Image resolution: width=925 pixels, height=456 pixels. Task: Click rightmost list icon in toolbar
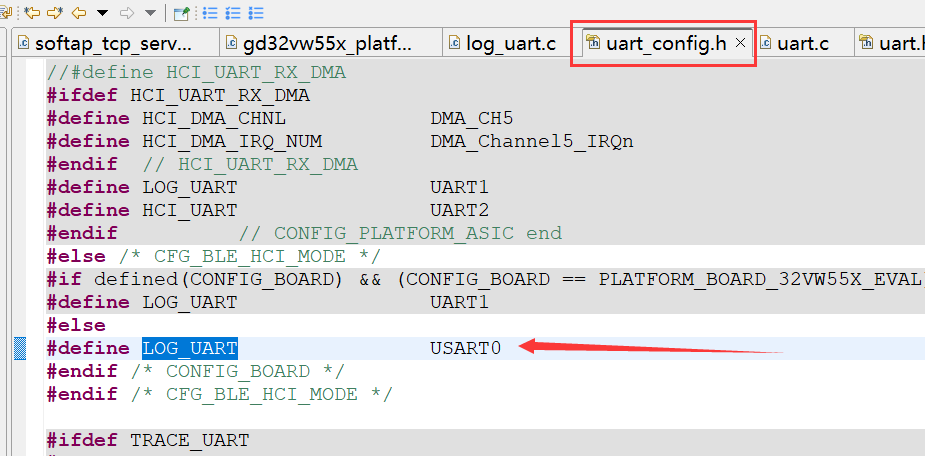(x=256, y=13)
